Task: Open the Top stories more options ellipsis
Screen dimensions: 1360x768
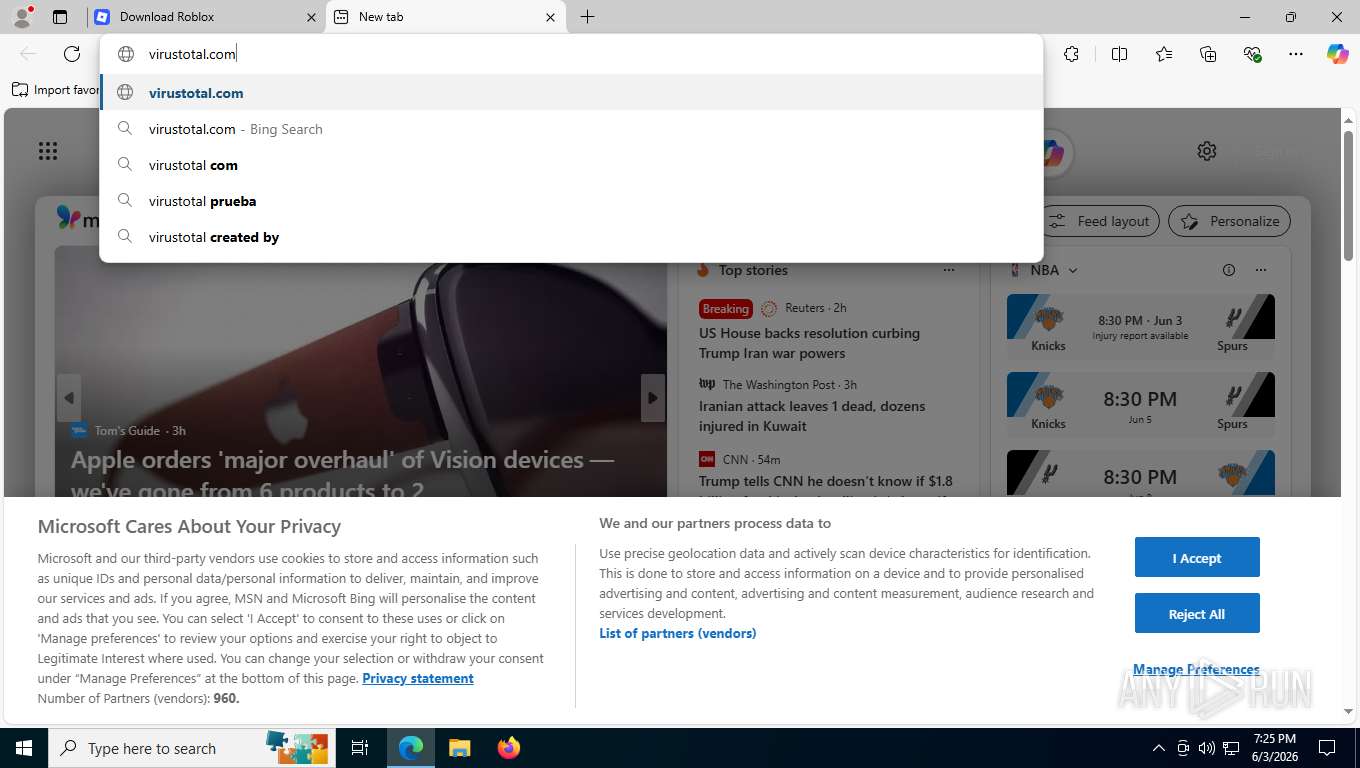Action: [x=949, y=270]
